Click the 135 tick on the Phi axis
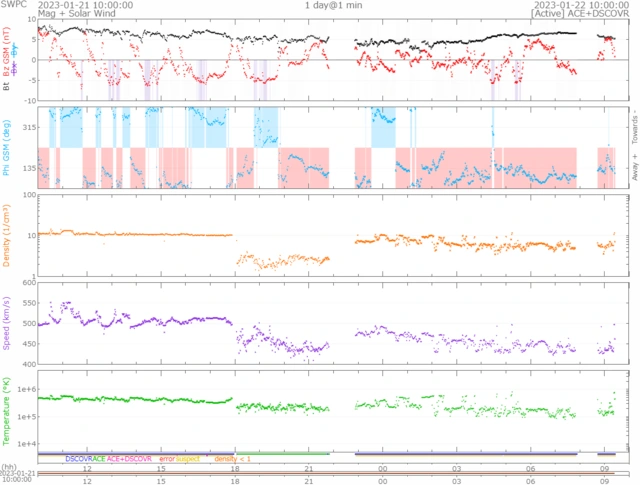The image size is (640, 485). pyautogui.click(x=29, y=168)
